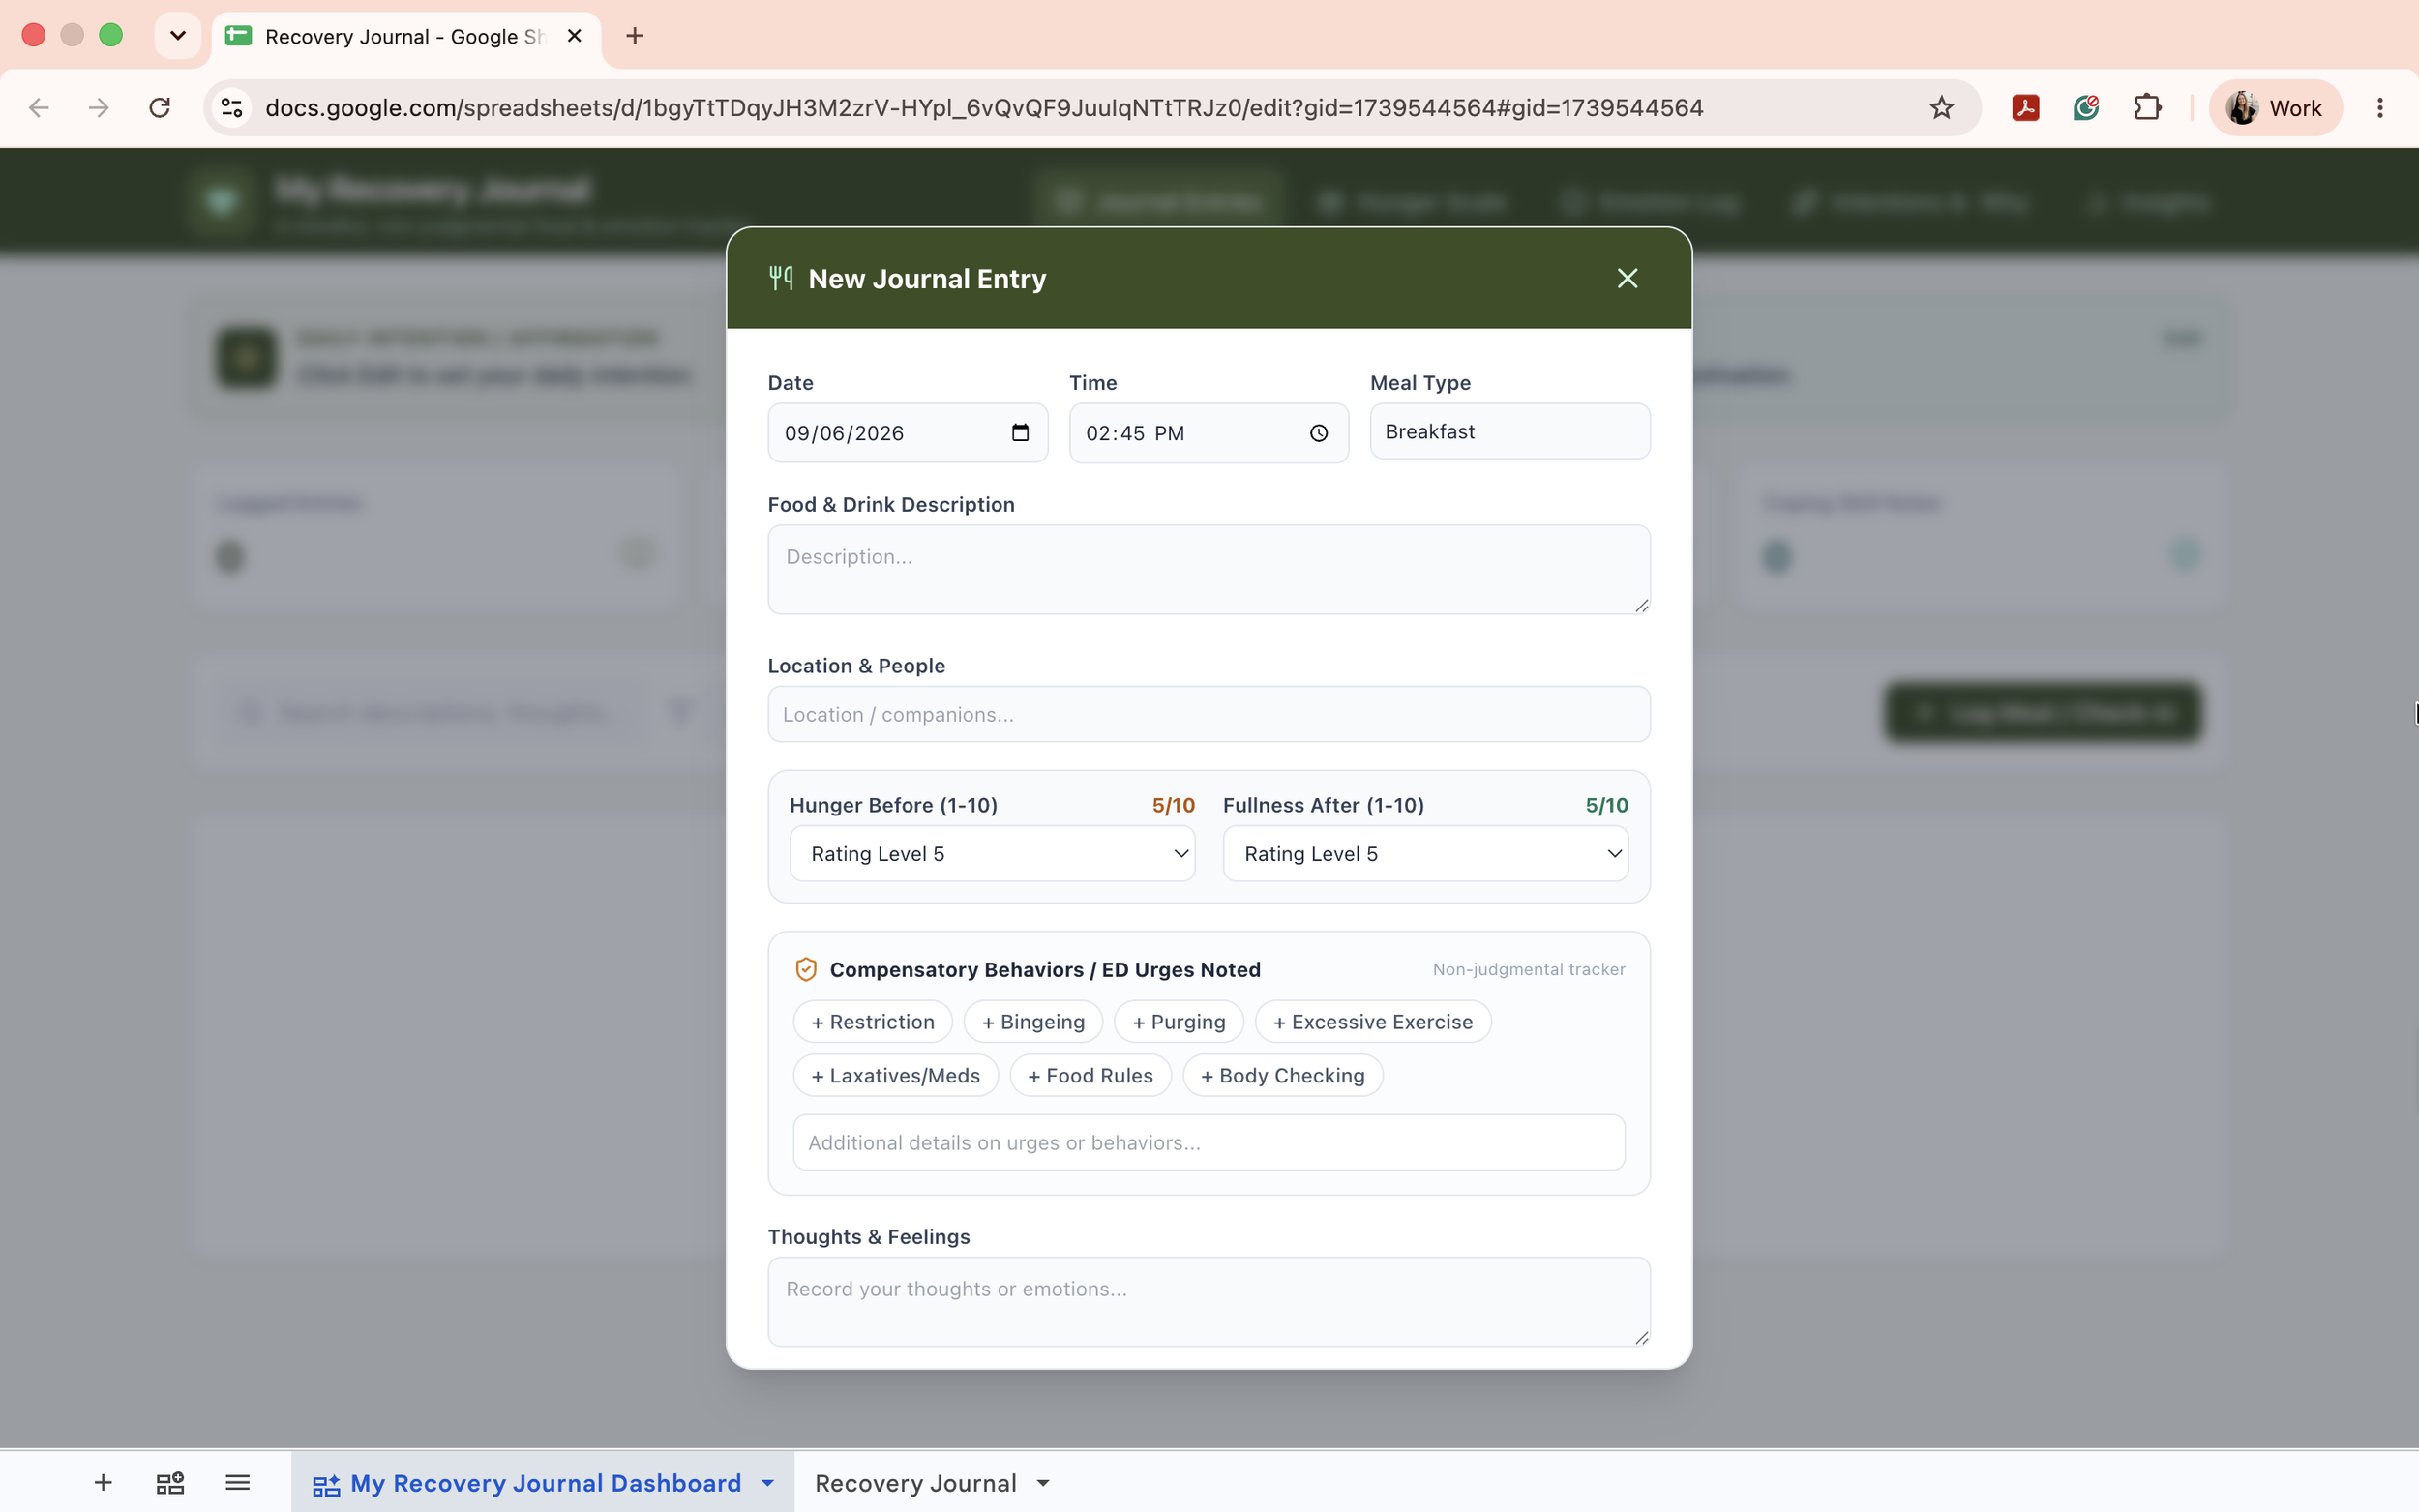Expand My Recovery Journal Dashboard tab menu arrow
This screenshot has height=1512, width=2419.
pyautogui.click(x=767, y=1483)
